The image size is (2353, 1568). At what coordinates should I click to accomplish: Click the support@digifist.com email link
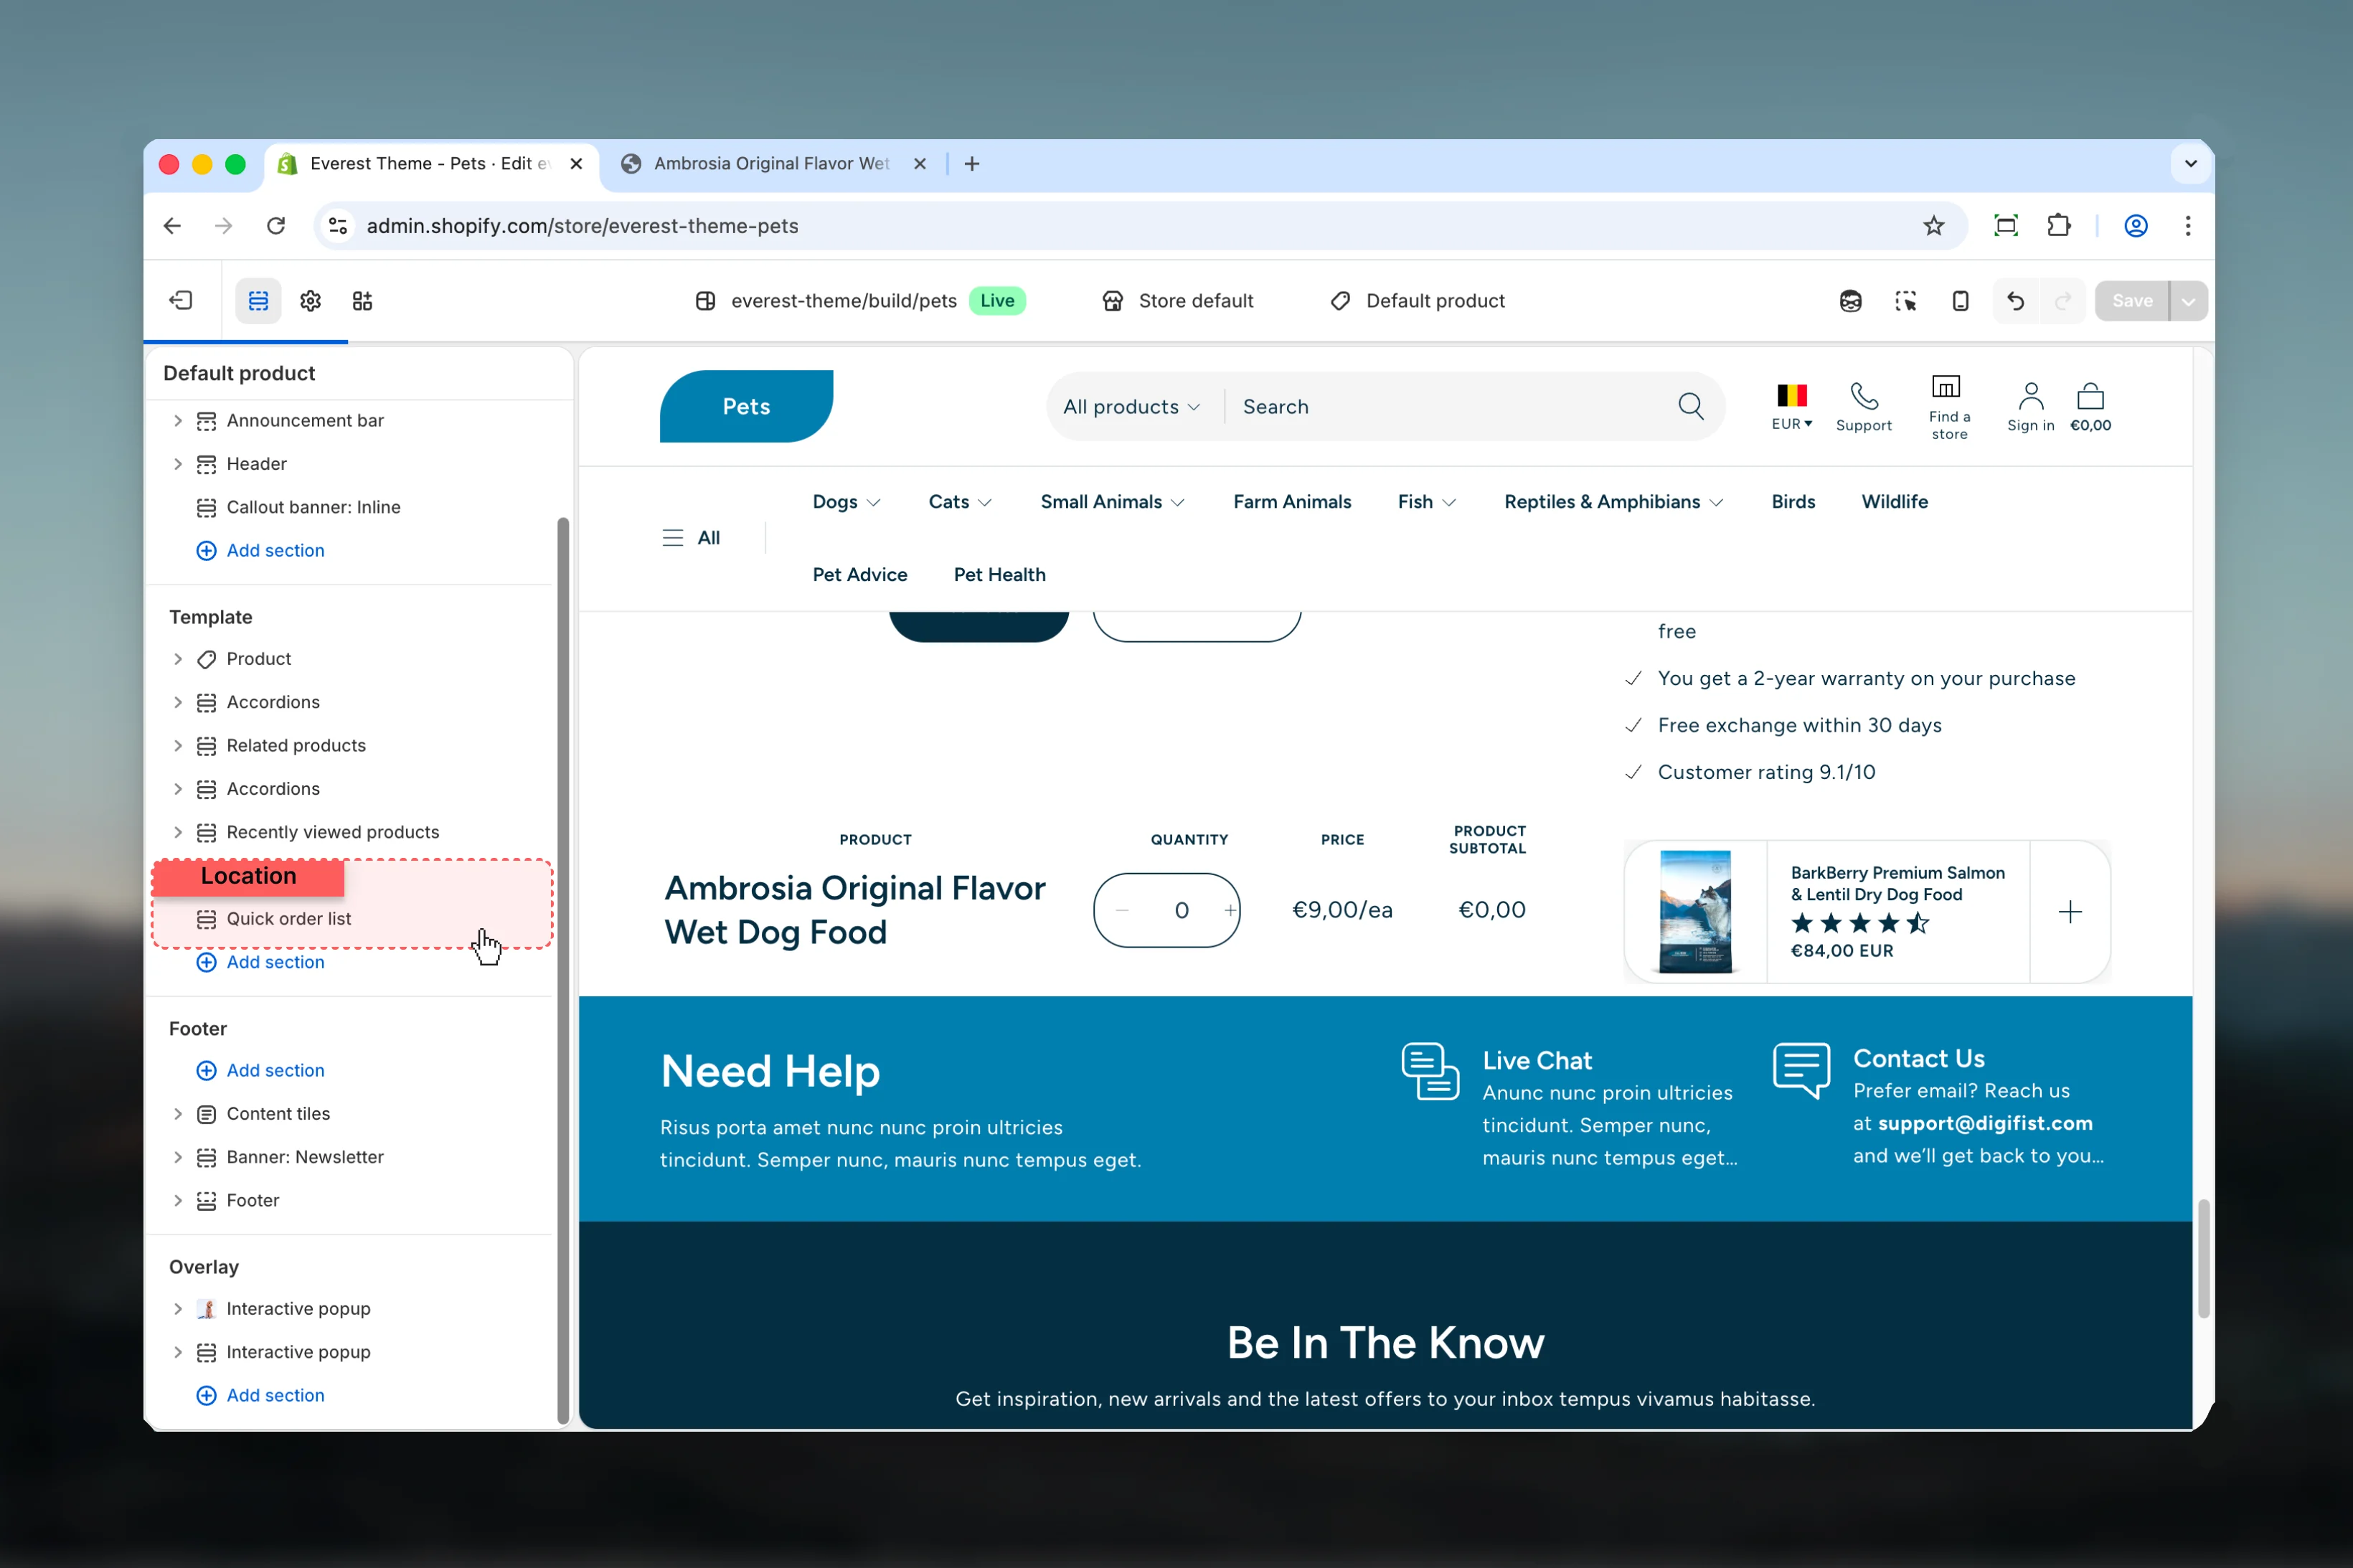(x=1985, y=1123)
